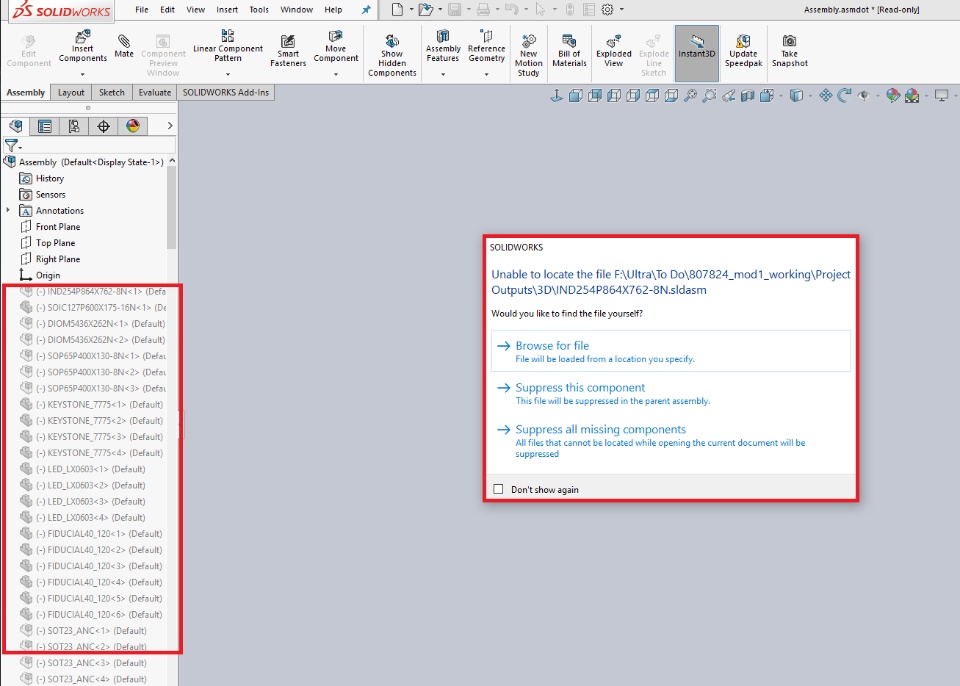
Task: Click the FeatureManager design tree tab
Action: [x=16, y=126]
